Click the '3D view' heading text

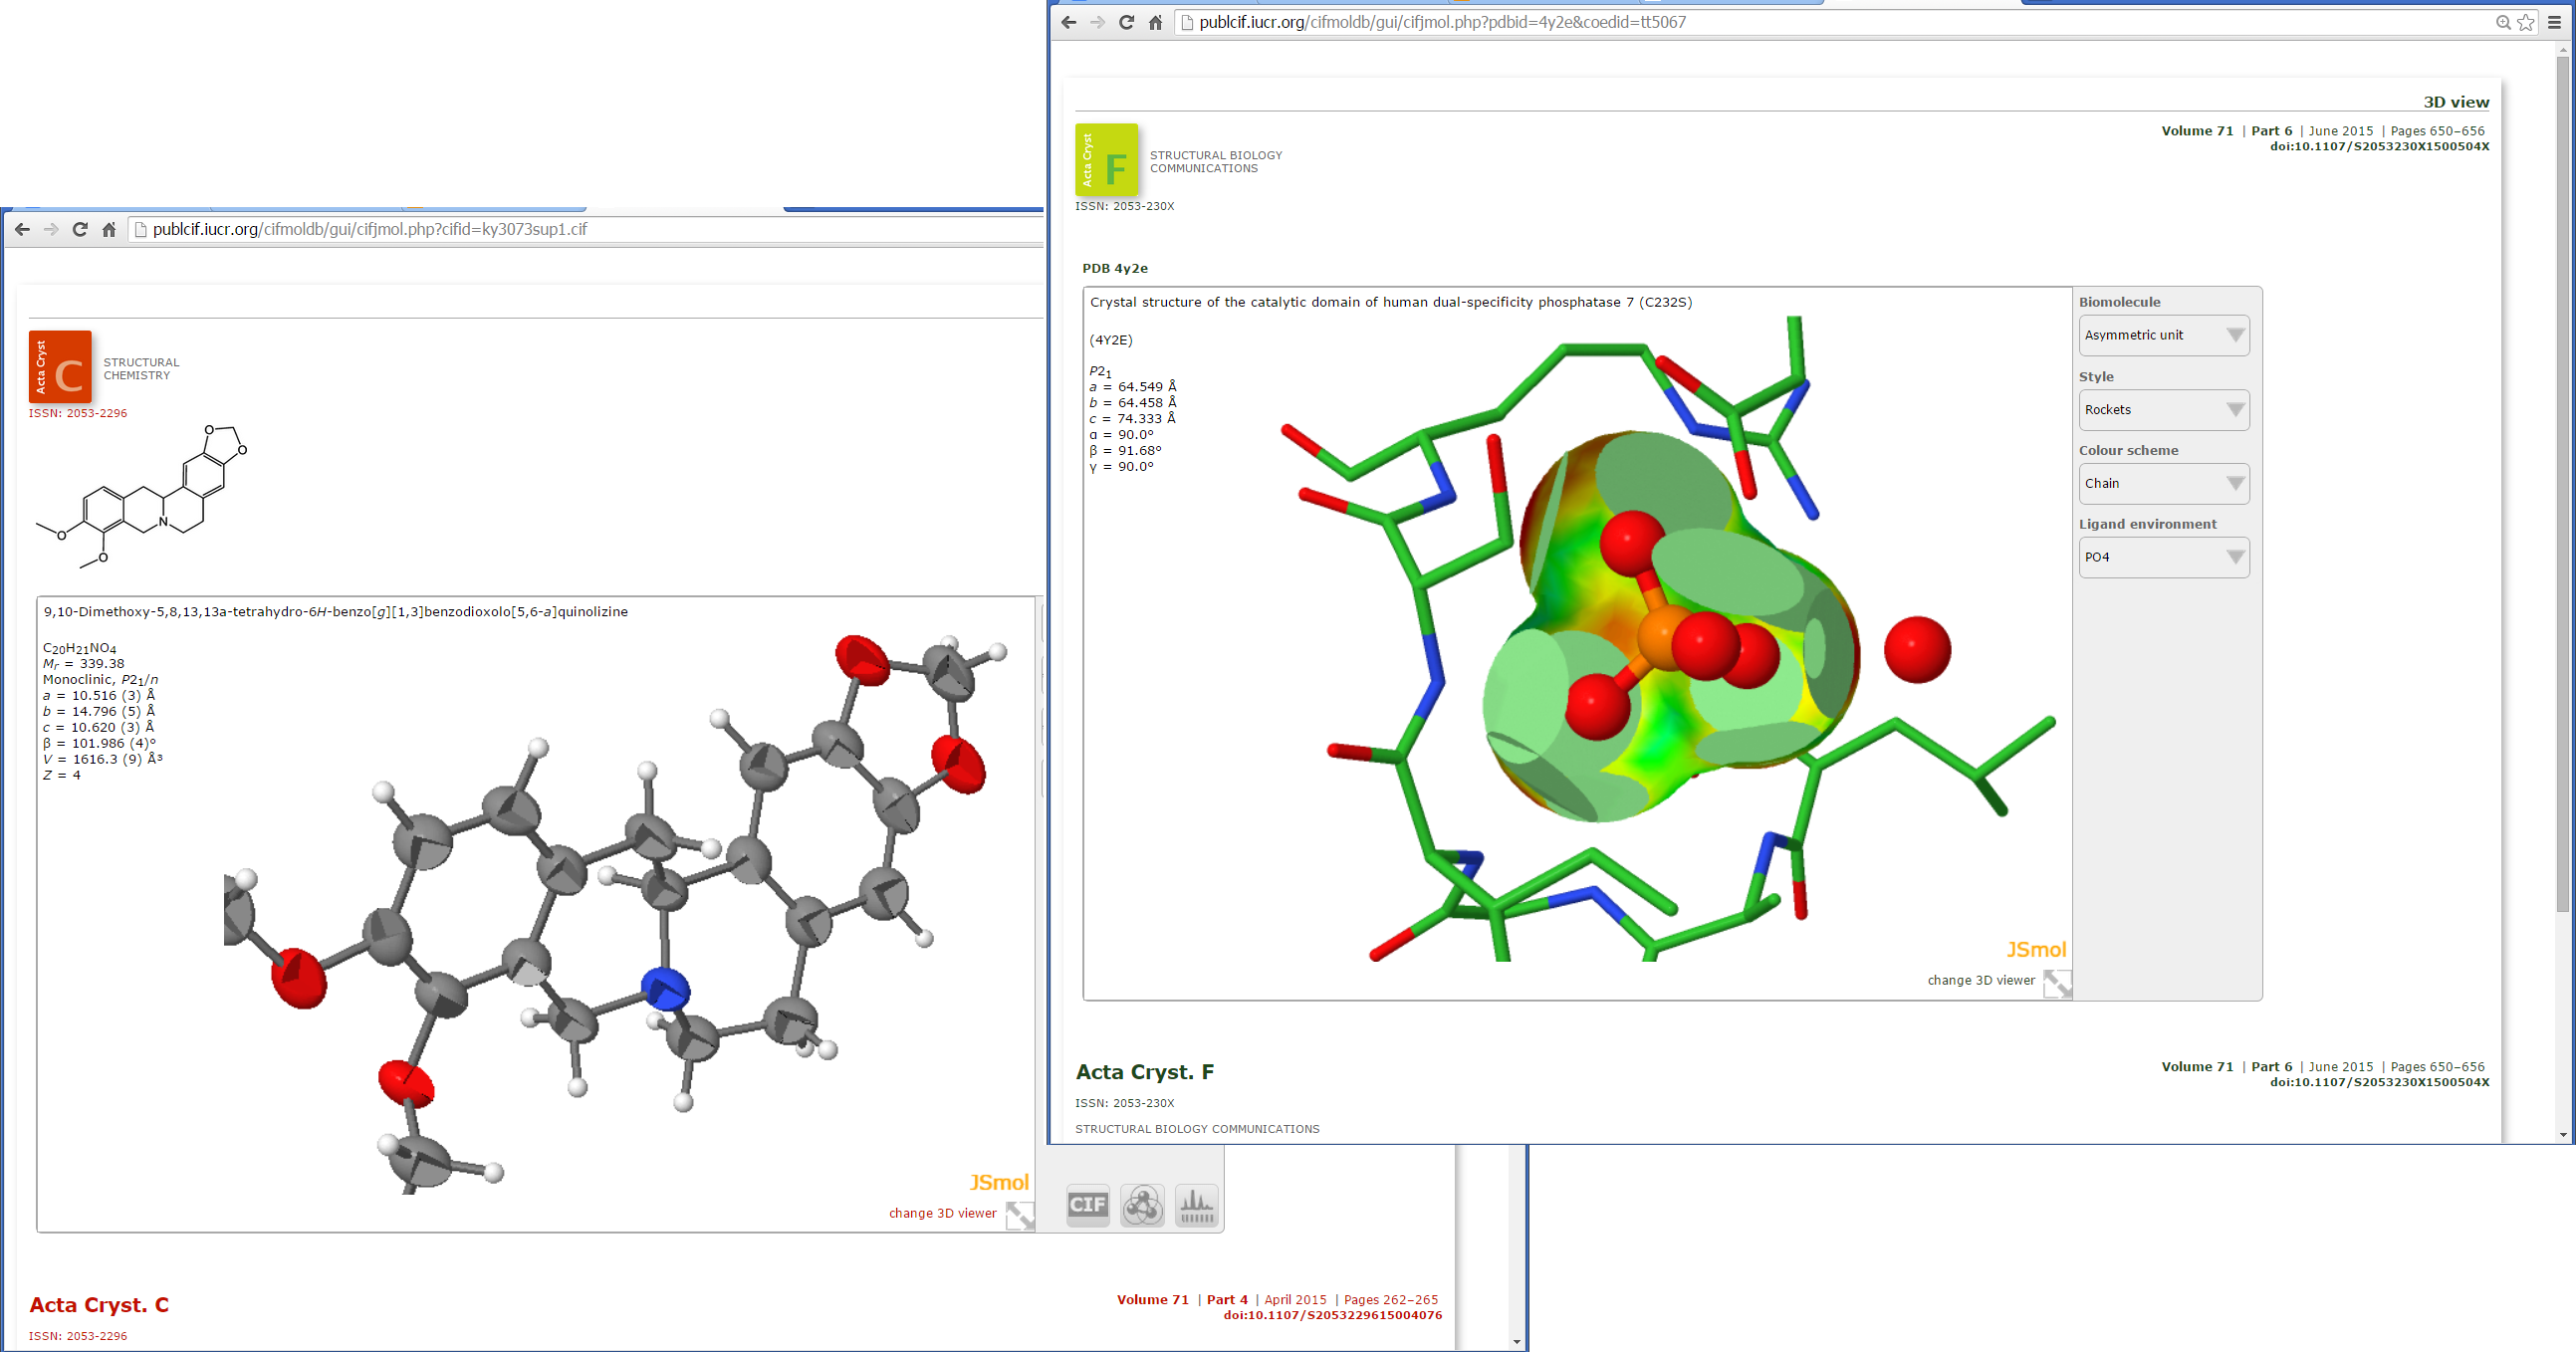point(2456,102)
